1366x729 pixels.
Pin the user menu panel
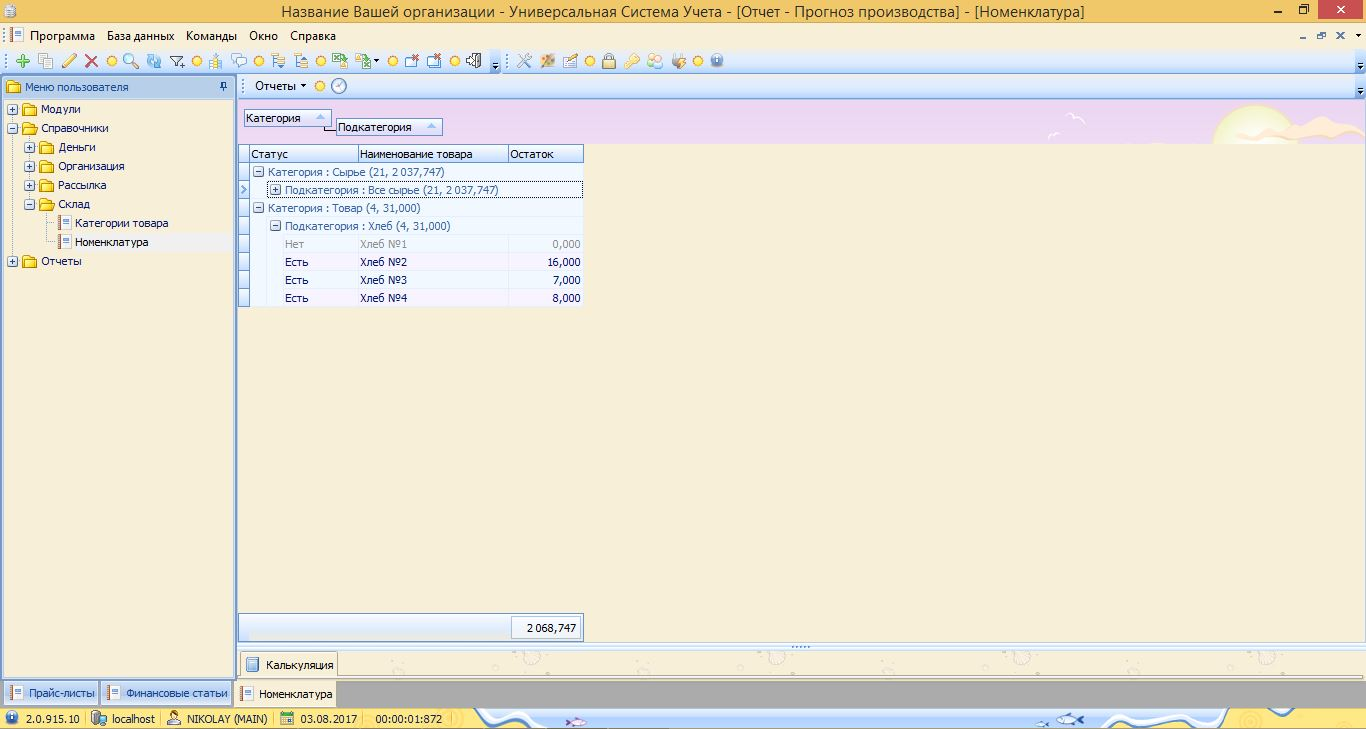click(223, 87)
